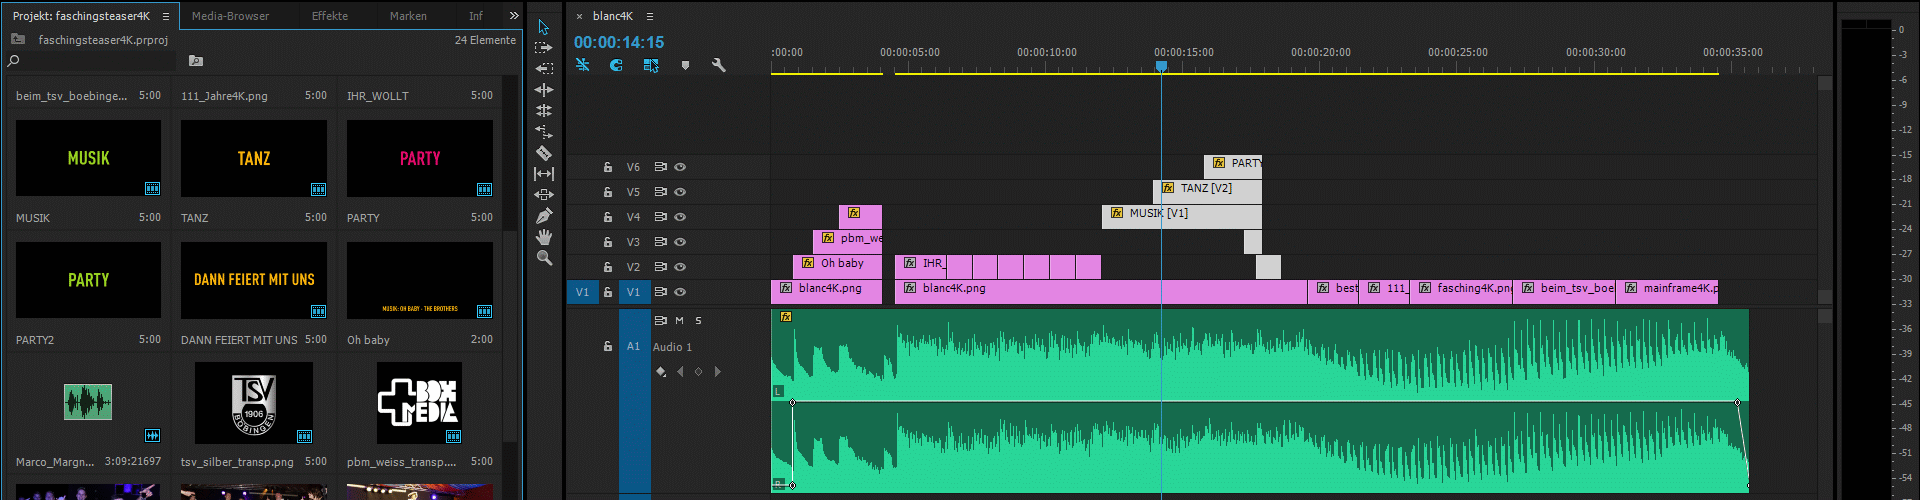Select the Track Select Forward tool
The image size is (1920, 500).
pyautogui.click(x=544, y=48)
